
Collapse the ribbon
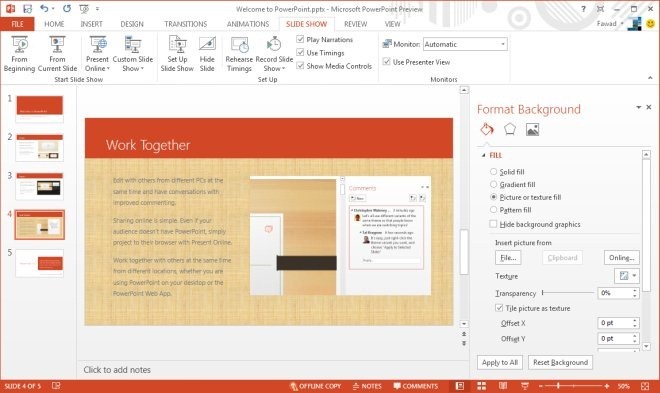pos(650,78)
